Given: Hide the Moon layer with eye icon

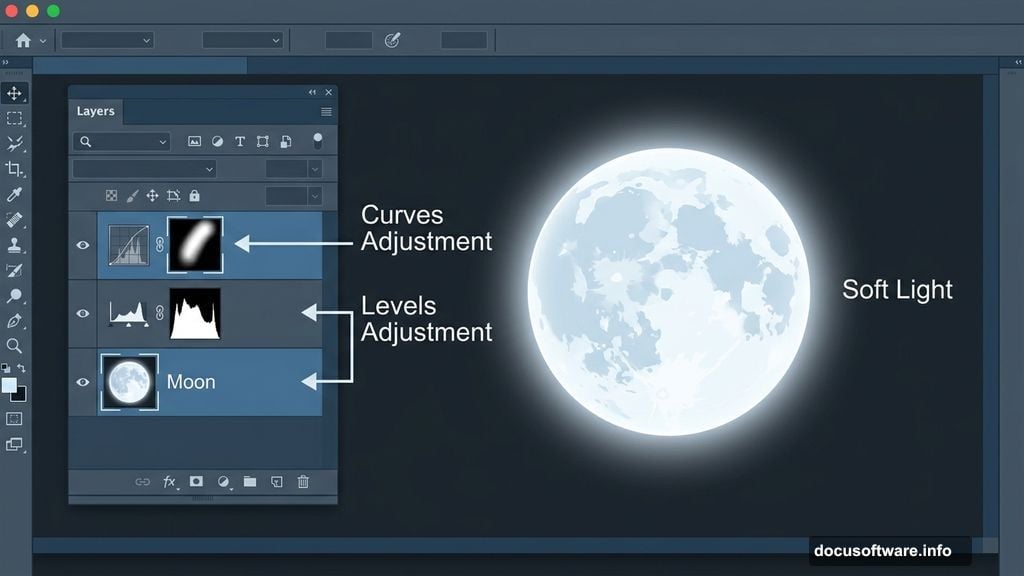Looking at the screenshot, I should [83, 382].
